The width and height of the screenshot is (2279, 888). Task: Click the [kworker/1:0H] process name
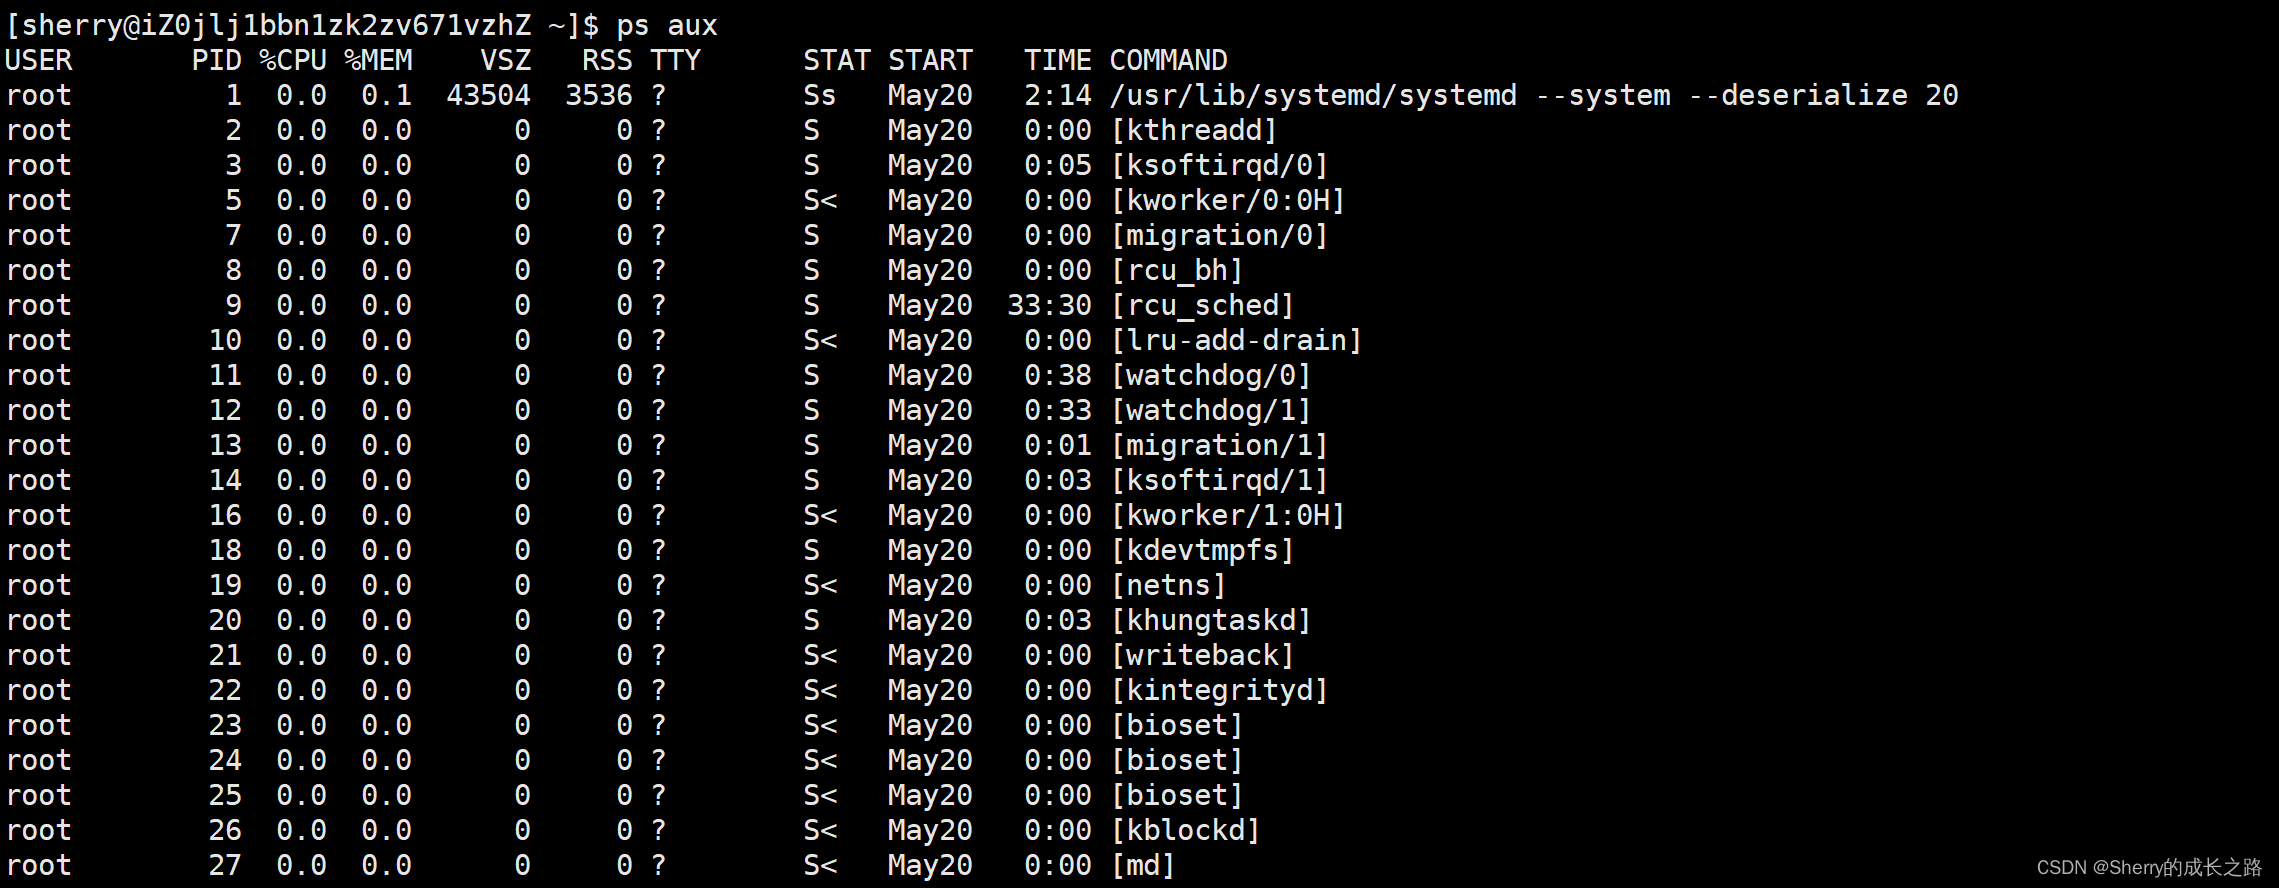coord(1228,516)
